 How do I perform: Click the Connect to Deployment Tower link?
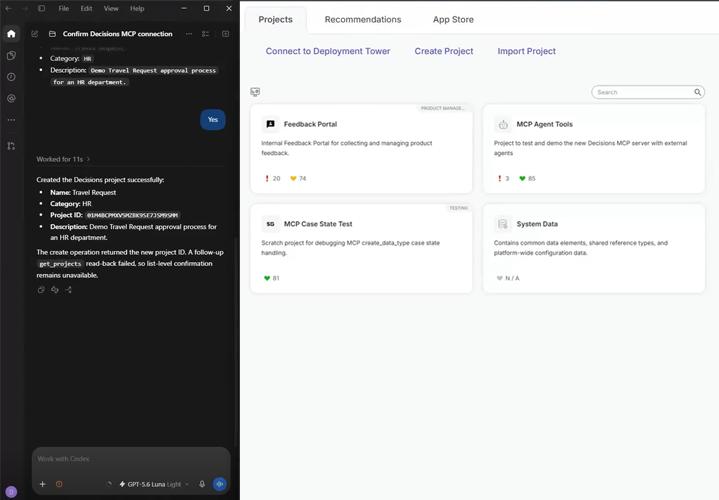coord(328,51)
